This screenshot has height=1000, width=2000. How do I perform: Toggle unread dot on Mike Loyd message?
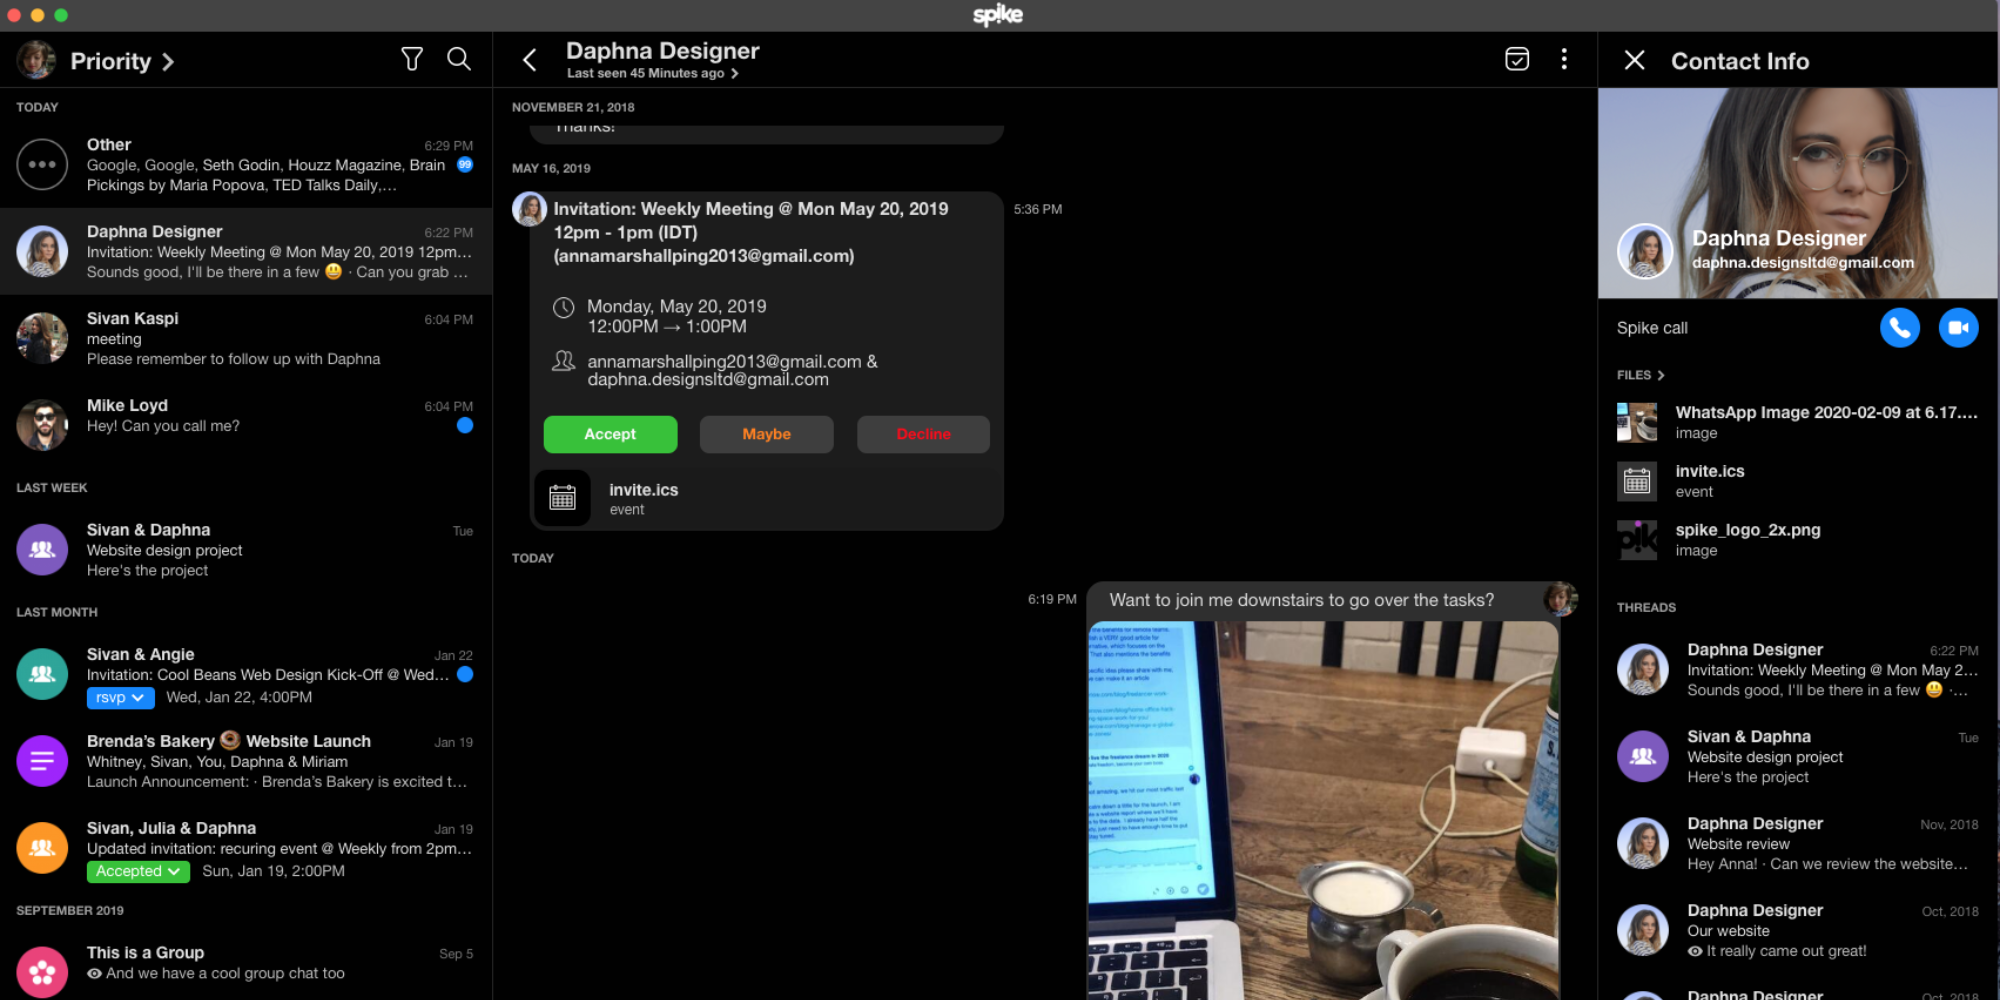click(465, 426)
